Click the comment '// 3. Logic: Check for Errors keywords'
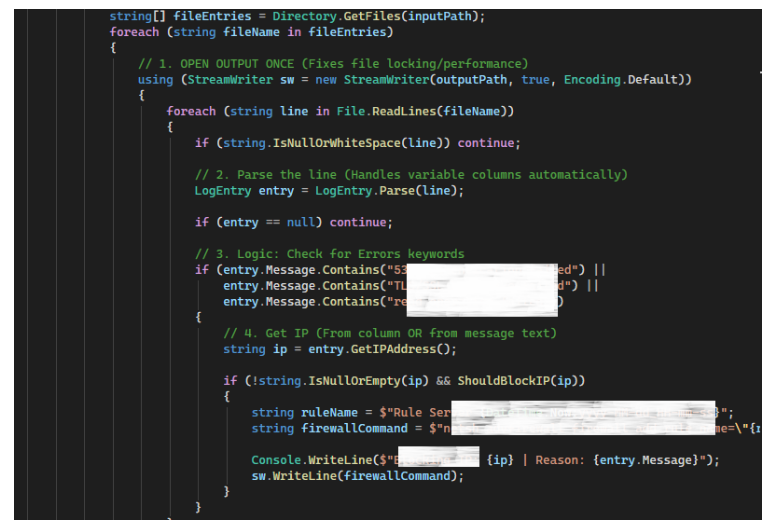The height and width of the screenshot is (526, 772). click(x=329, y=254)
